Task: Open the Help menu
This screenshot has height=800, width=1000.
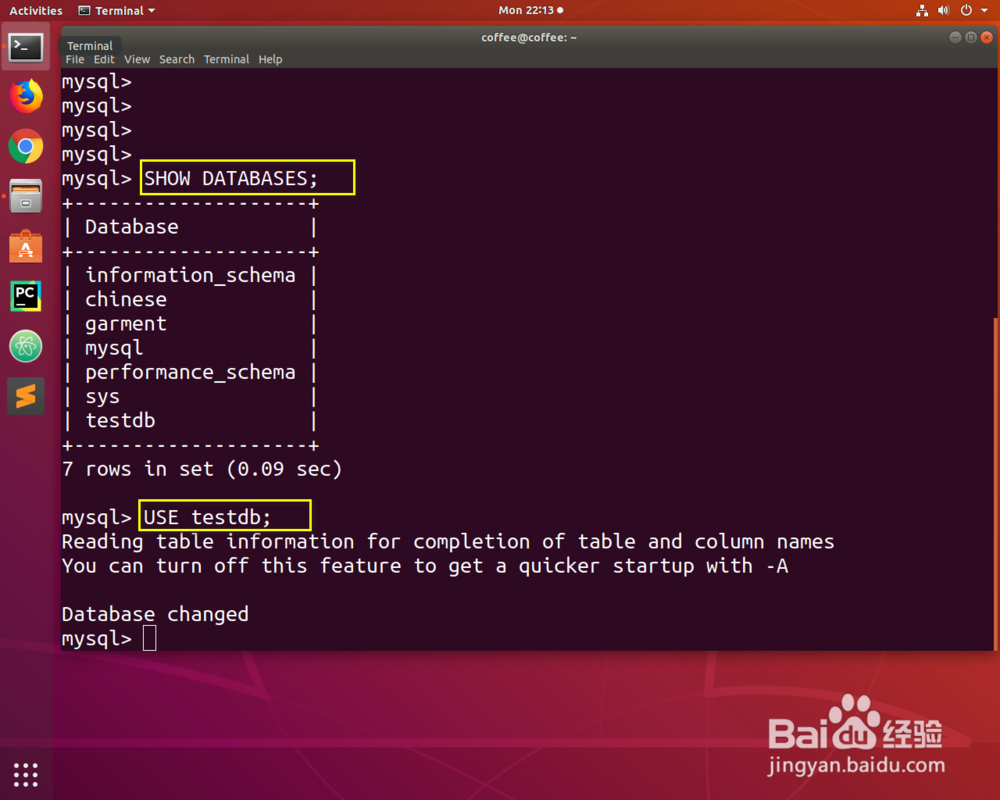Action: (x=270, y=59)
